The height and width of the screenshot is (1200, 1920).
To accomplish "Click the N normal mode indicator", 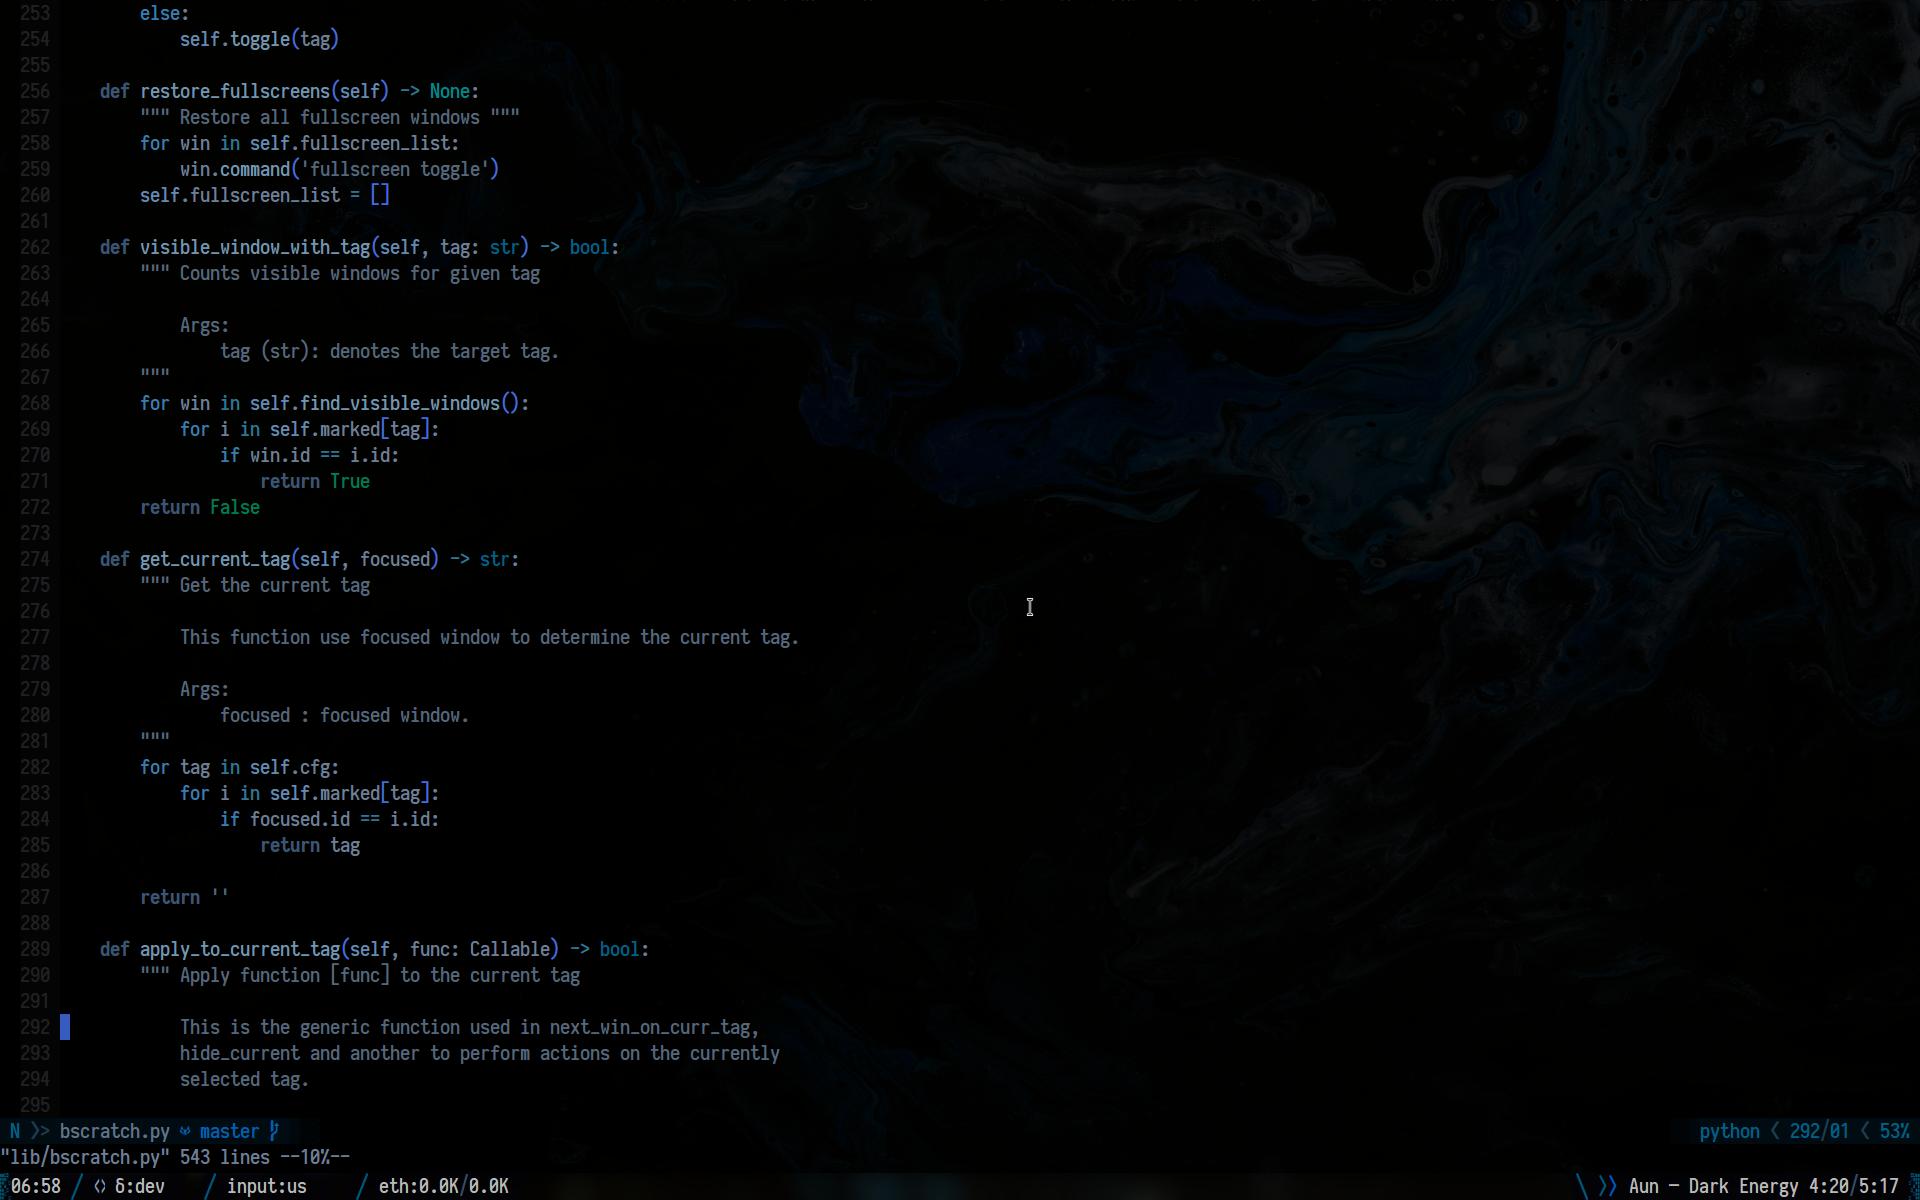I will (15, 1131).
